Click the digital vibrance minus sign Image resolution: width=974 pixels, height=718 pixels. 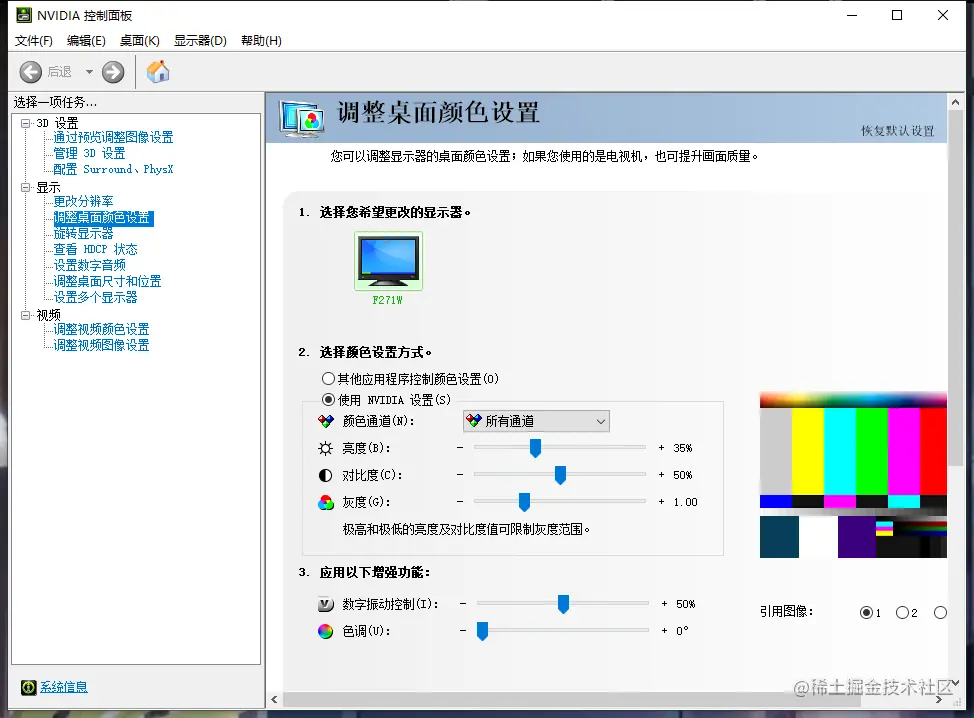pyautogui.click(x=463, y=603)
